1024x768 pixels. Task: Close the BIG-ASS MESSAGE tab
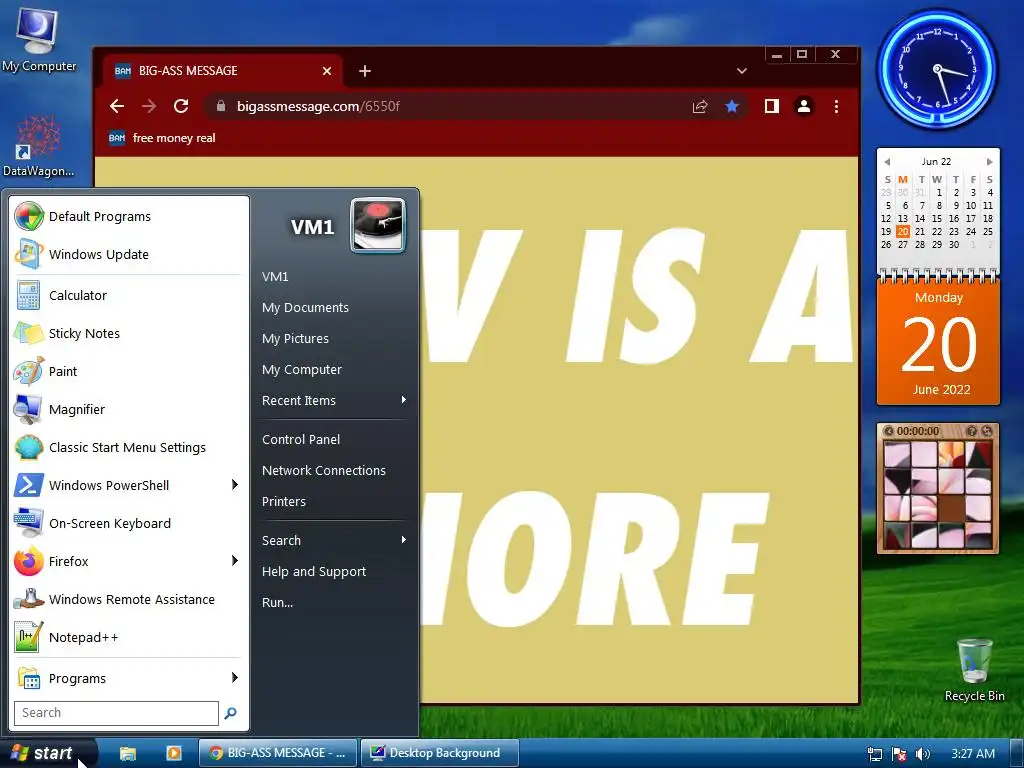coord(327,71)
